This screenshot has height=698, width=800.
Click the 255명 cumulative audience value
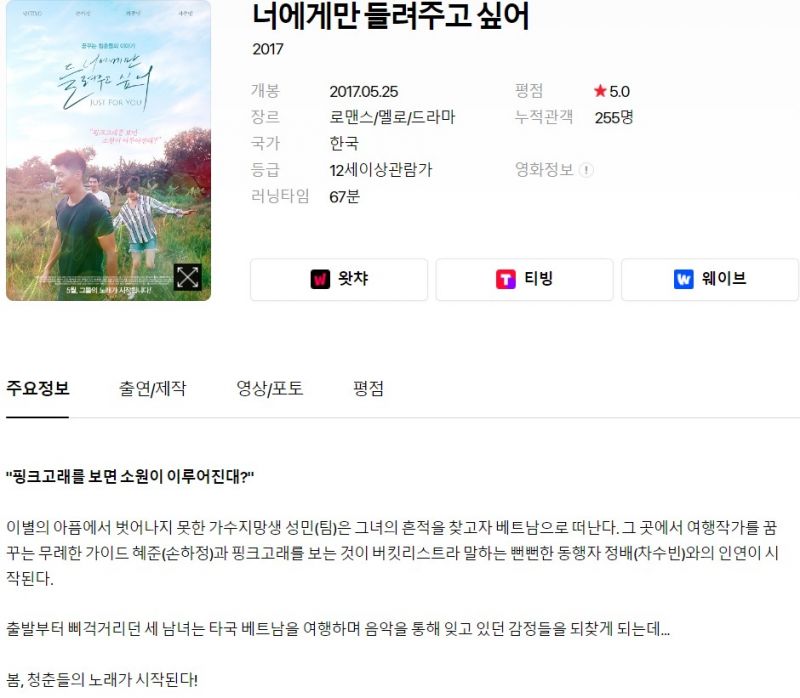[614, 117]
